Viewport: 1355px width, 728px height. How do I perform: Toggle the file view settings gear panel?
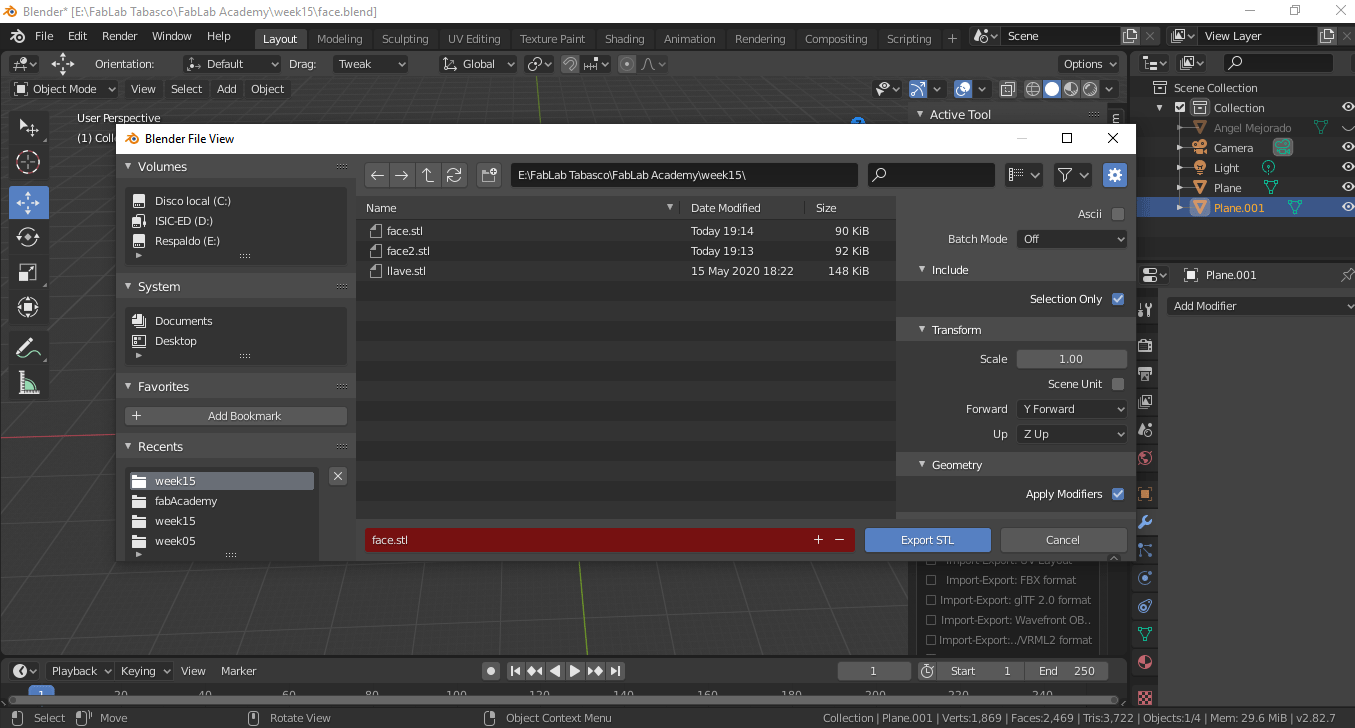click(1115, 175)
